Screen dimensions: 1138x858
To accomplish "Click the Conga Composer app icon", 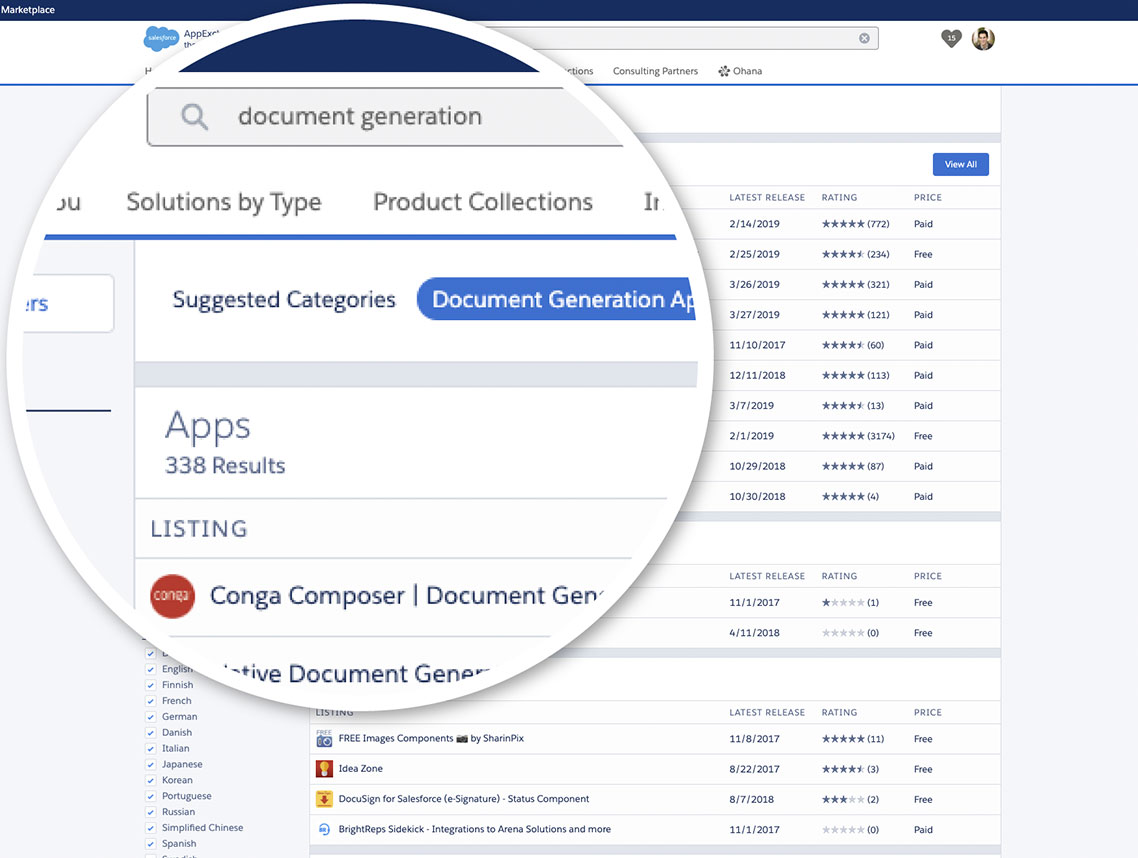I will [172, 596].
